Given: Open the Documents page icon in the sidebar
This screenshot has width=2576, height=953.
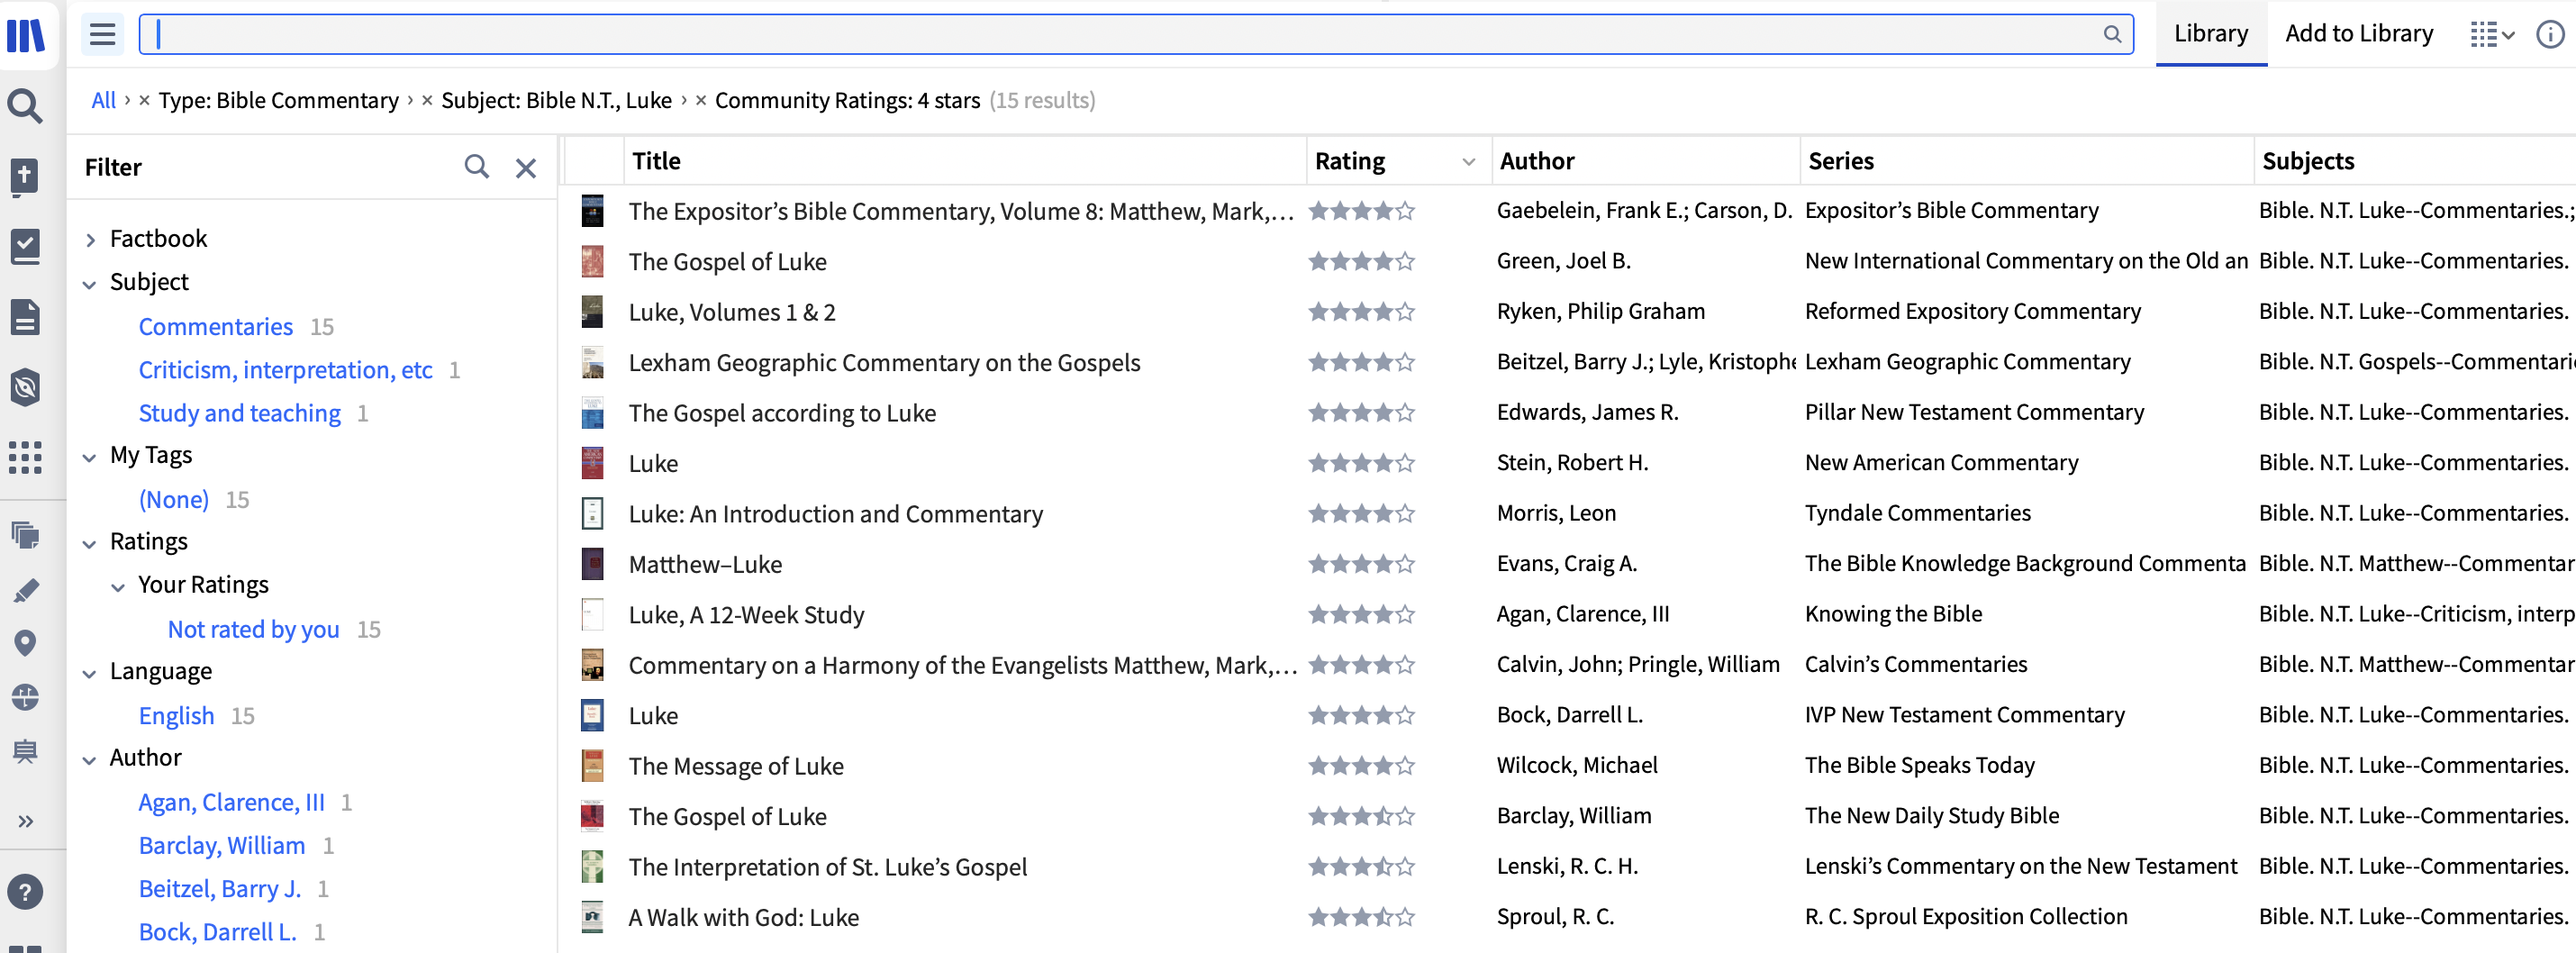Looking at the screenshot, I should [x=25, y=317].
